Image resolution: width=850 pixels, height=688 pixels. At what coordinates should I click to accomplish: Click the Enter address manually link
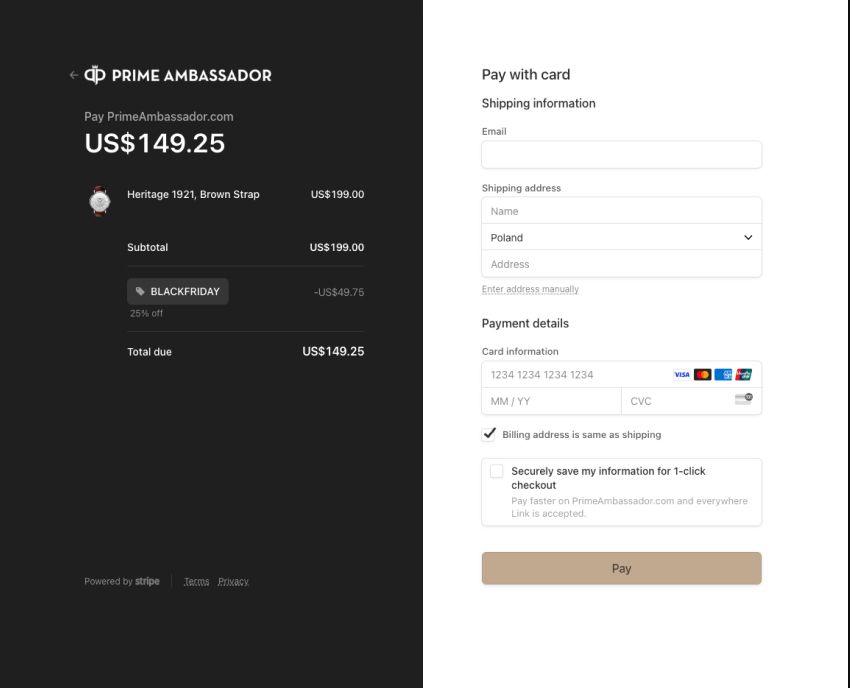tap(530, 290)
